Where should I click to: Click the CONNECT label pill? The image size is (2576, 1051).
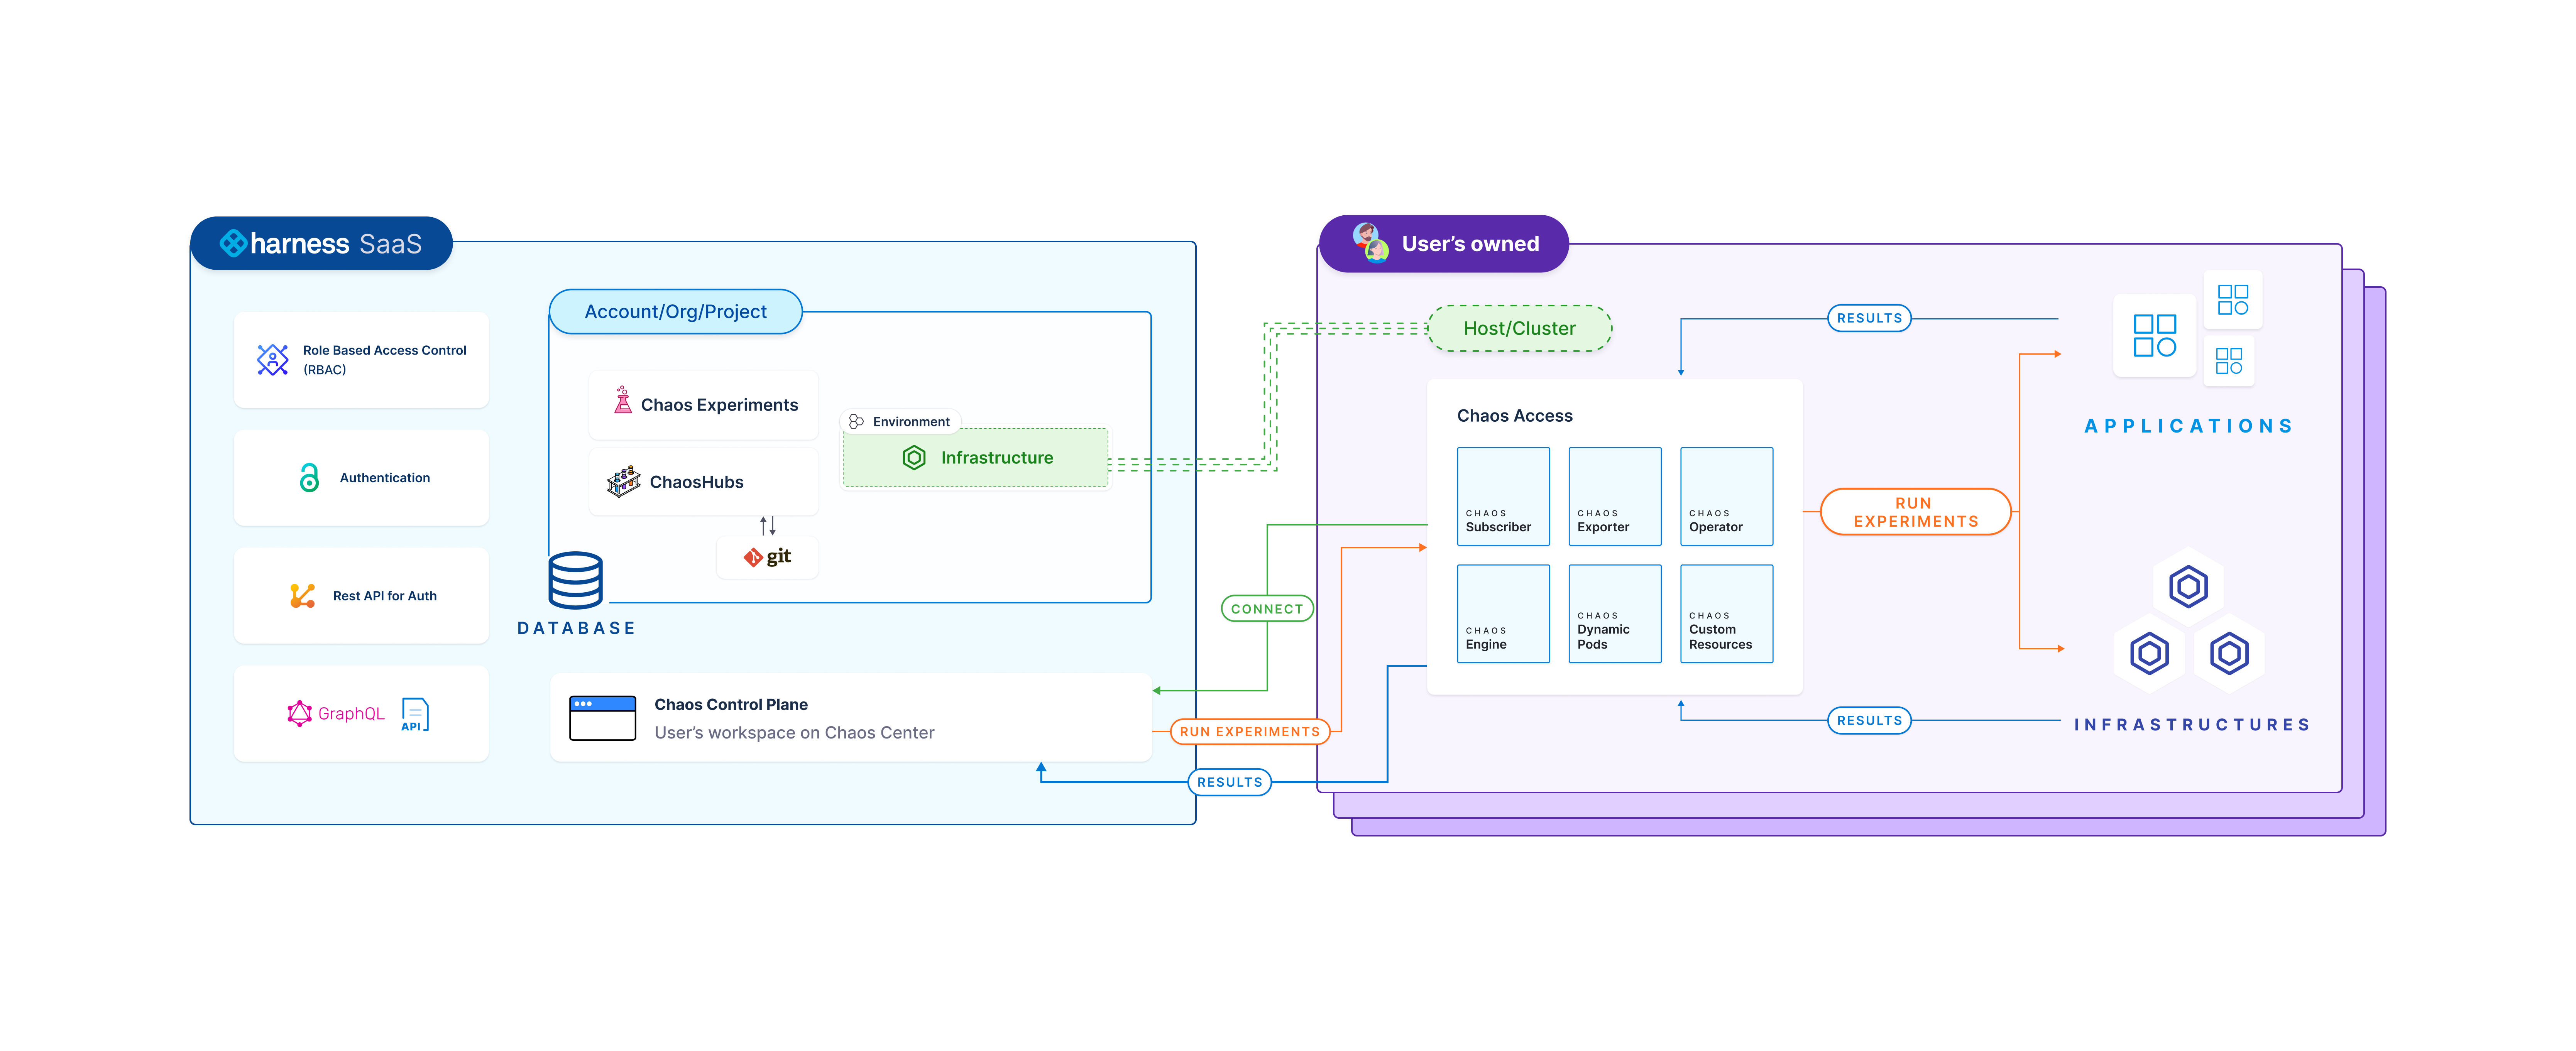coord(1267,609)
